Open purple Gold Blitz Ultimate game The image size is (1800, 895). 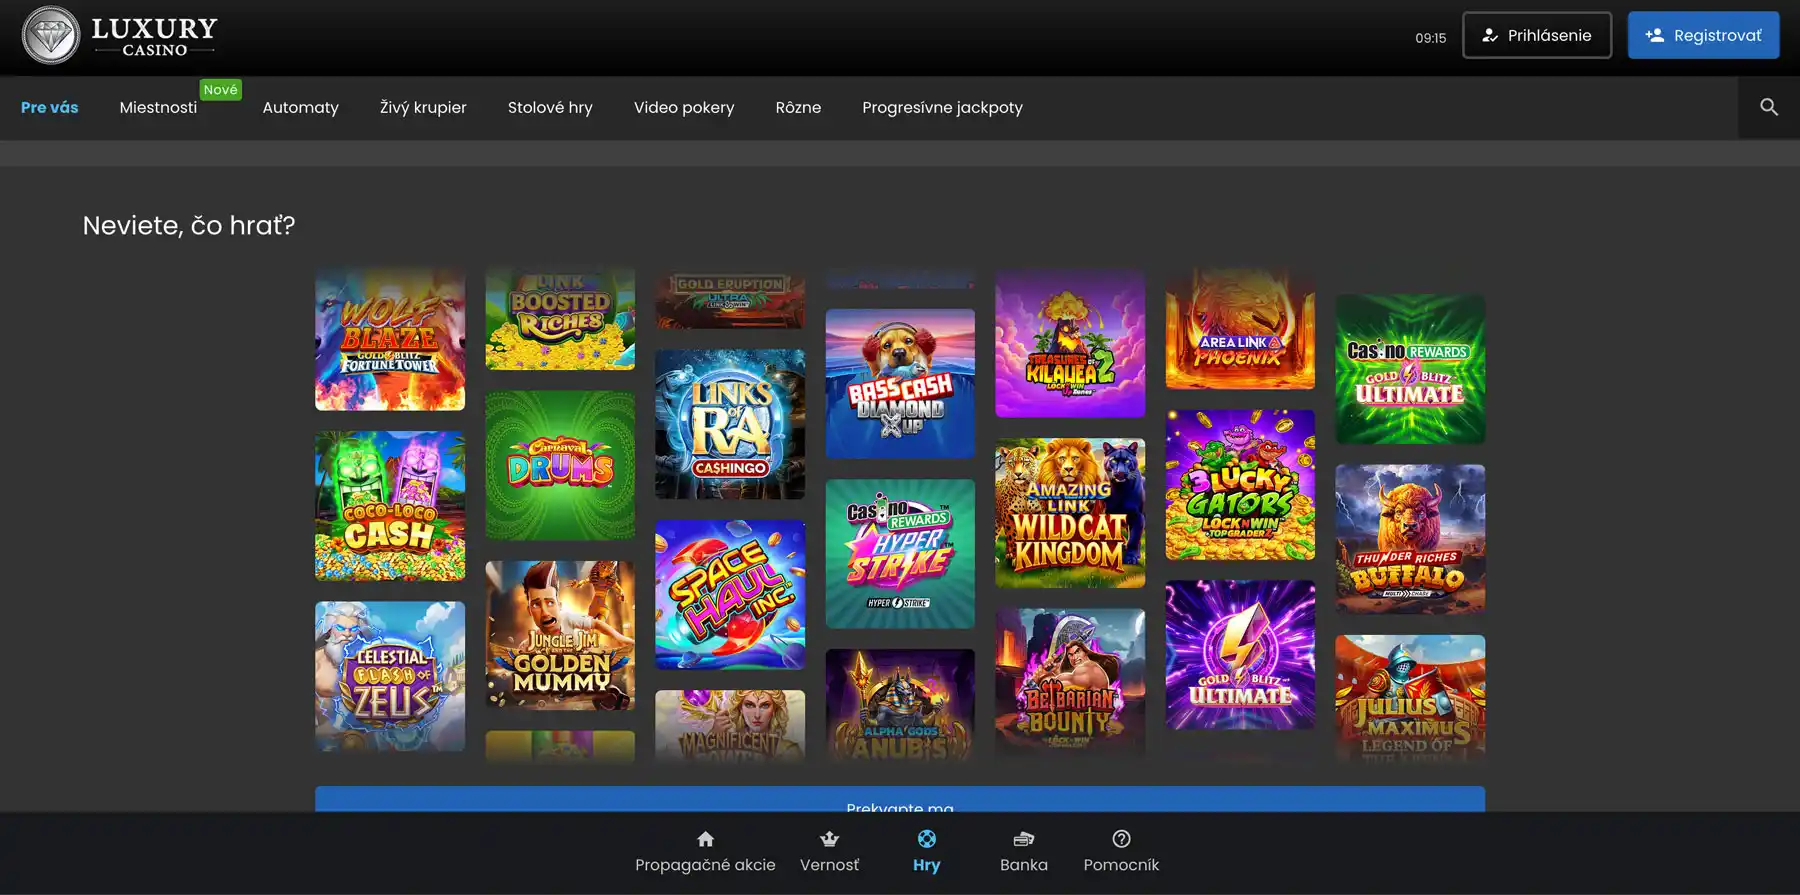[1240, 655]
